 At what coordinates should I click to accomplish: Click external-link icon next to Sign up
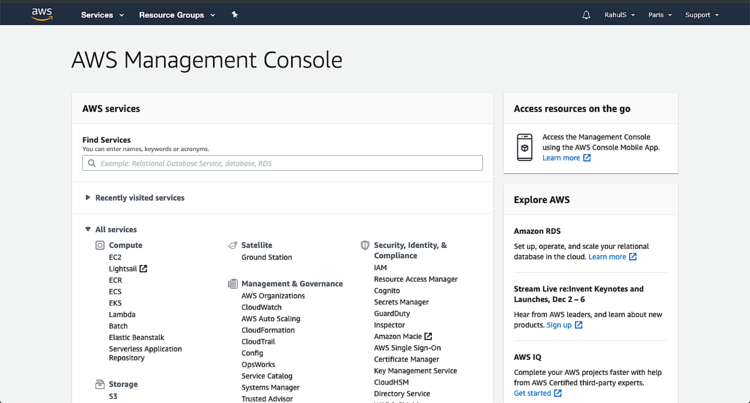pos(578,325)
